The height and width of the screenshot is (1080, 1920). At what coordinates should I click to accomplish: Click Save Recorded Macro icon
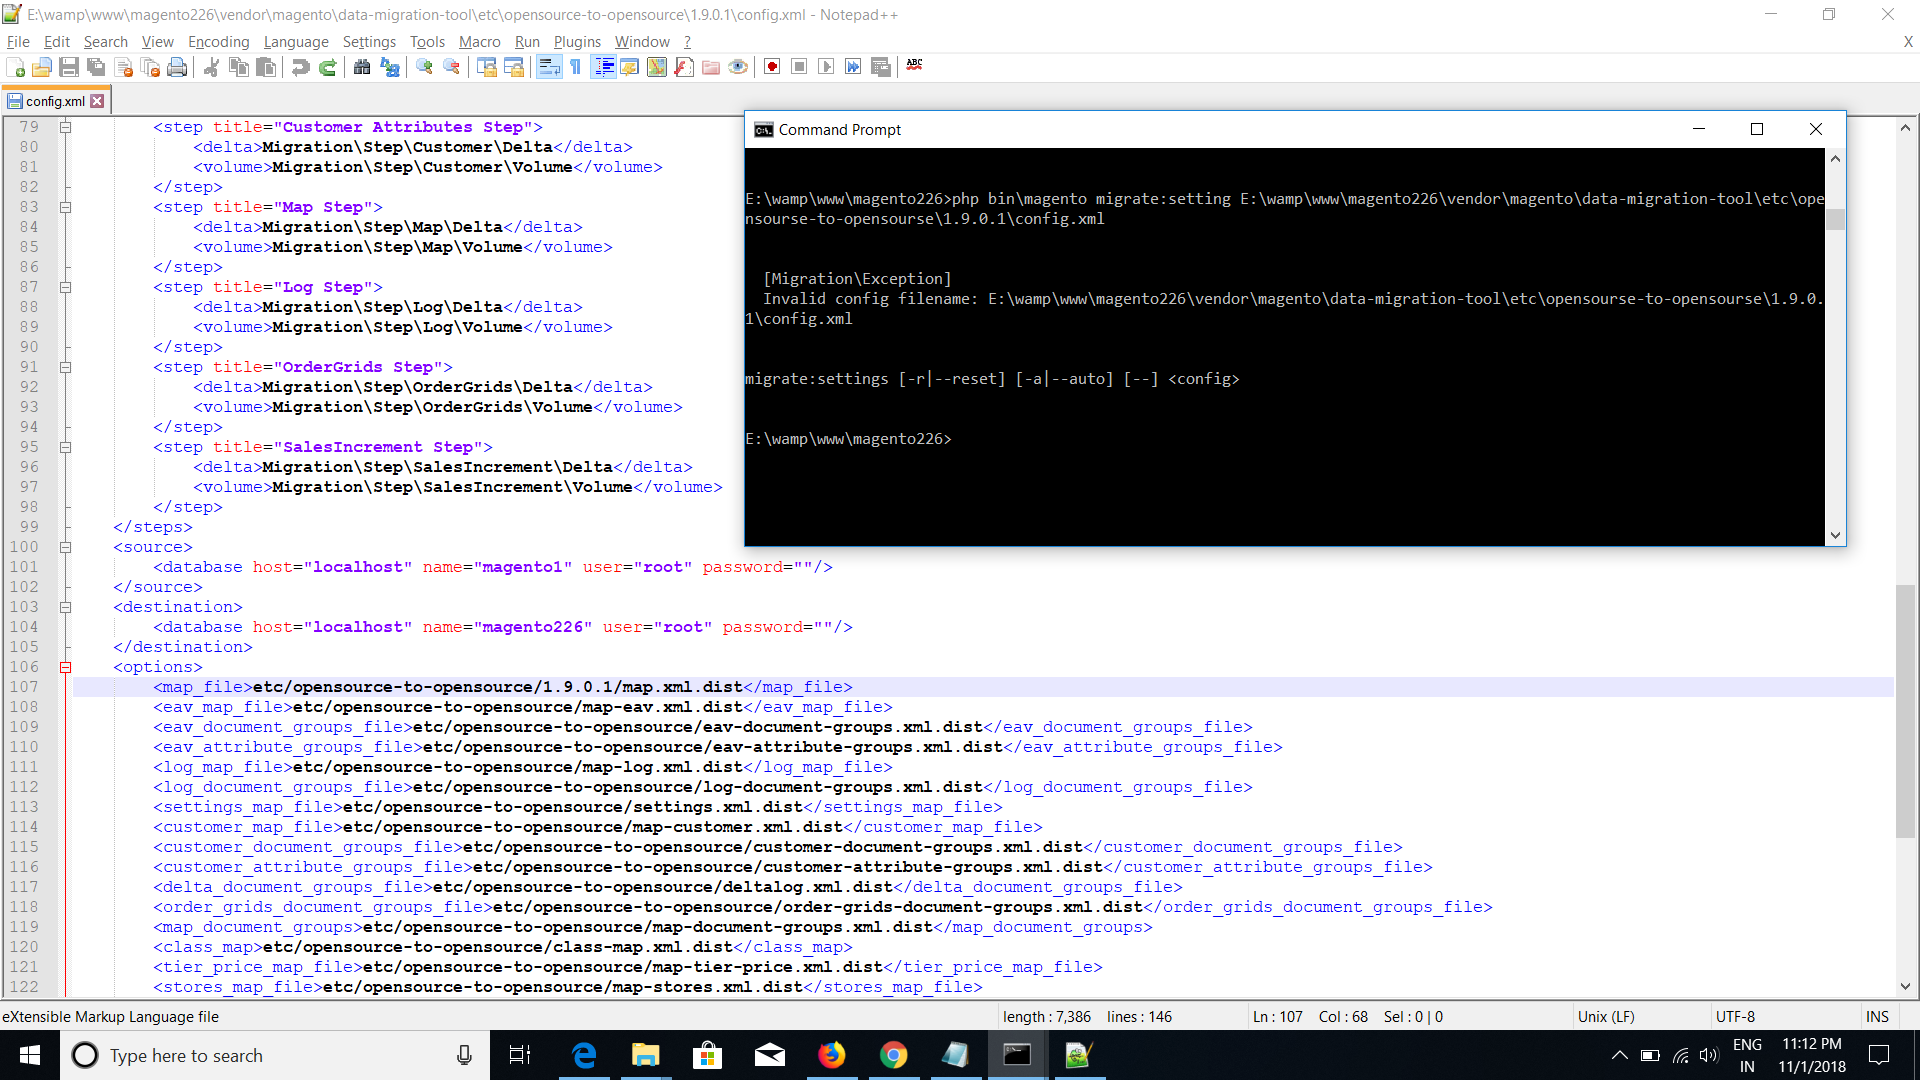[880, 67]
